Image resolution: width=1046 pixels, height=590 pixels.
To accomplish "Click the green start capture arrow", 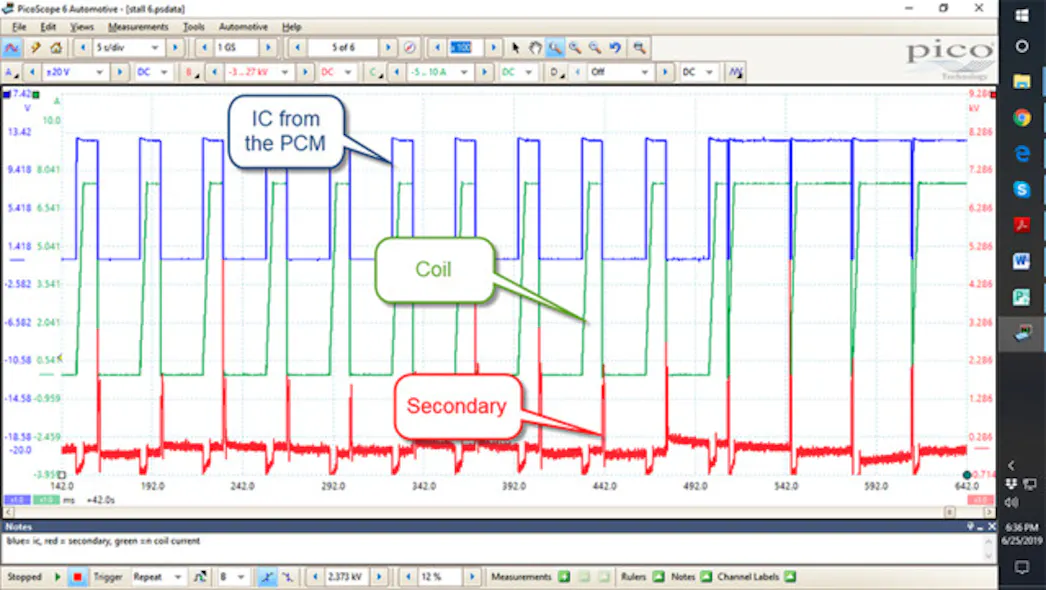I will (x=57, y=577).
